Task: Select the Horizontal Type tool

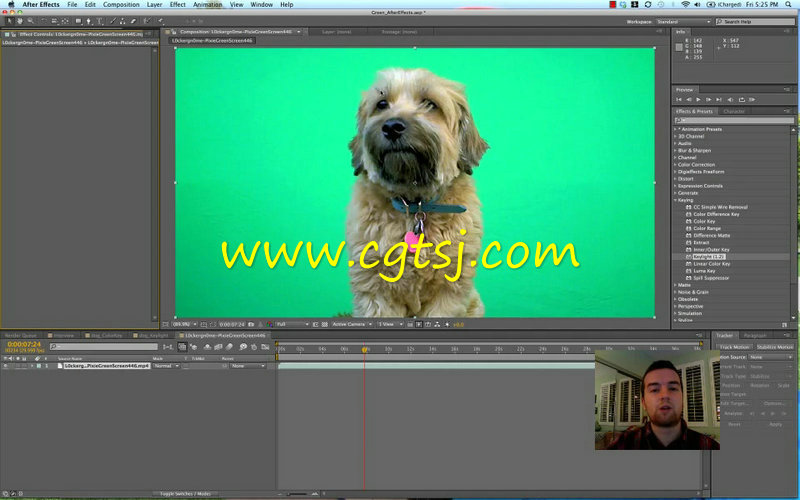Action: click(x=99, y=21)
